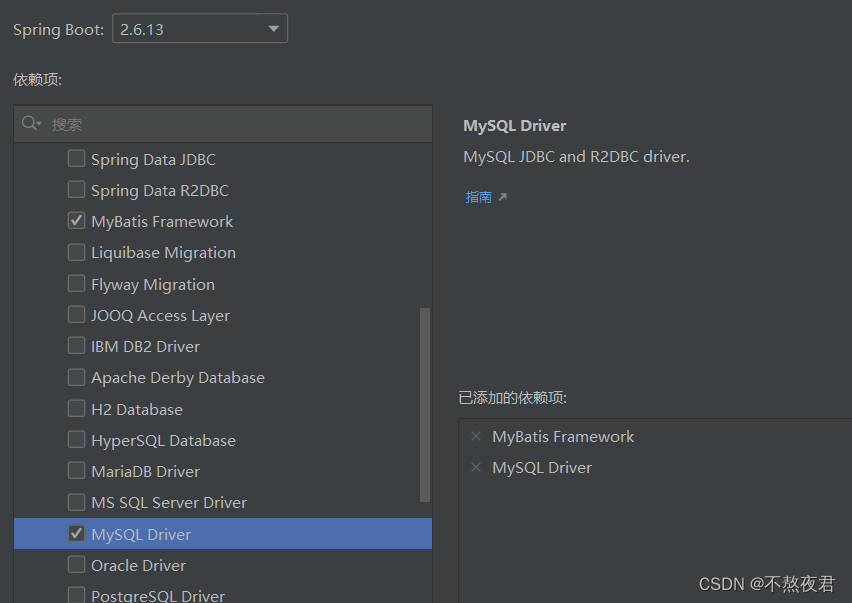Screen dimensions: 852x603
Task: Enable Spring Data R2DBC checkbox
Action: pos(77,190)
